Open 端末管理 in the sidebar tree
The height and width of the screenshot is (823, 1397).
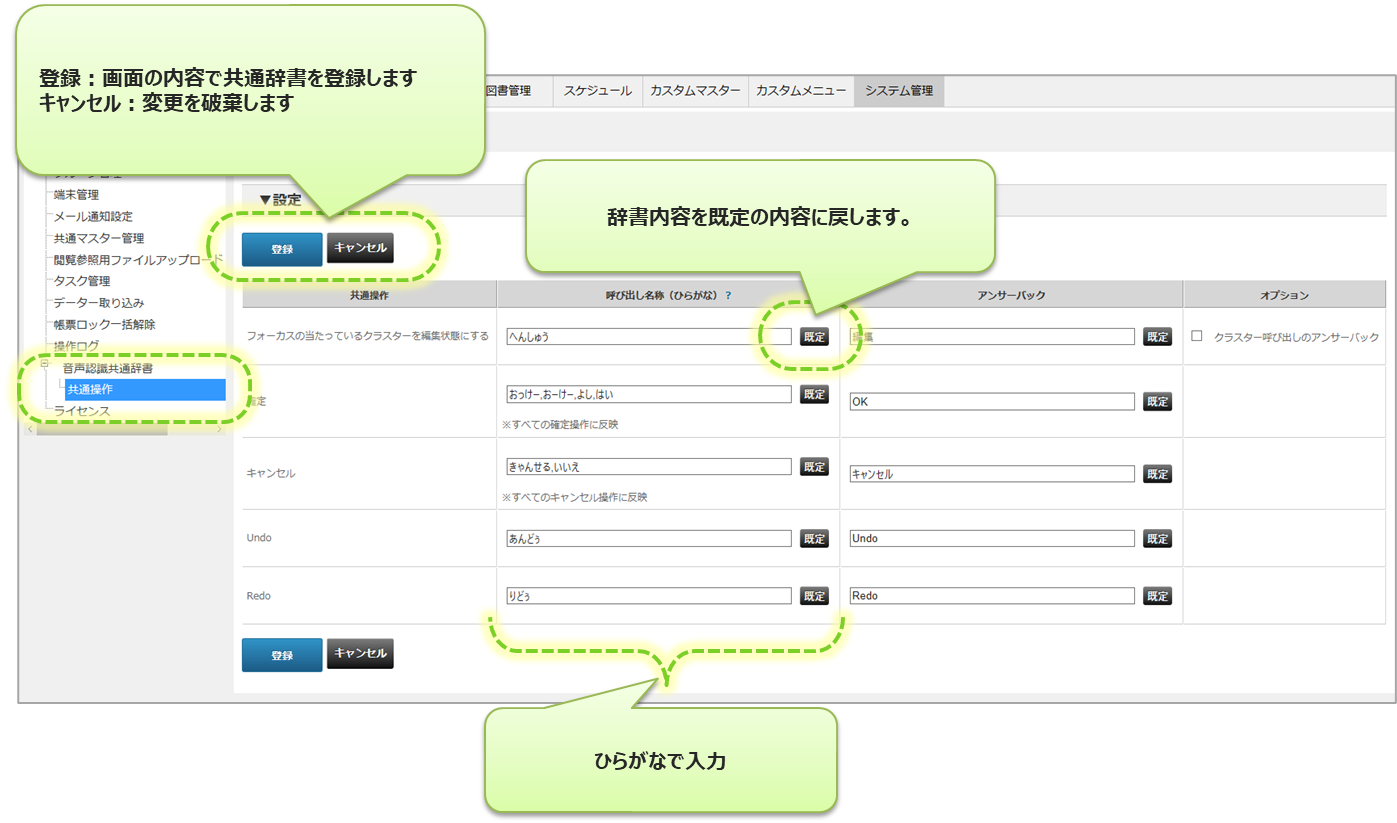76,195
